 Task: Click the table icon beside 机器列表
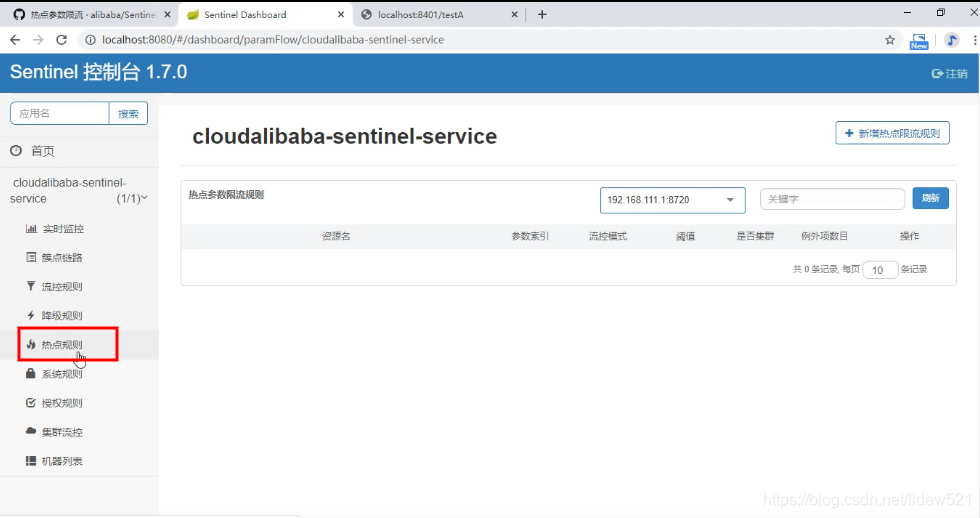[31, 461]
